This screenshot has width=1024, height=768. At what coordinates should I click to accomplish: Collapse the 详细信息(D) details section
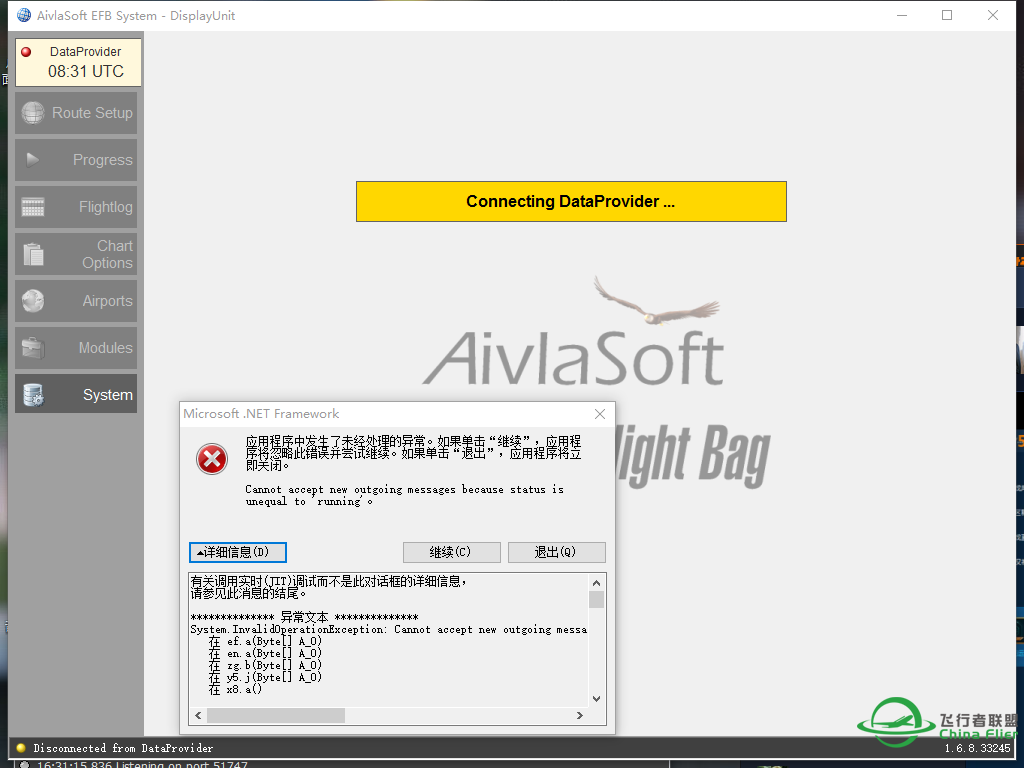click(x=238, y=552)
